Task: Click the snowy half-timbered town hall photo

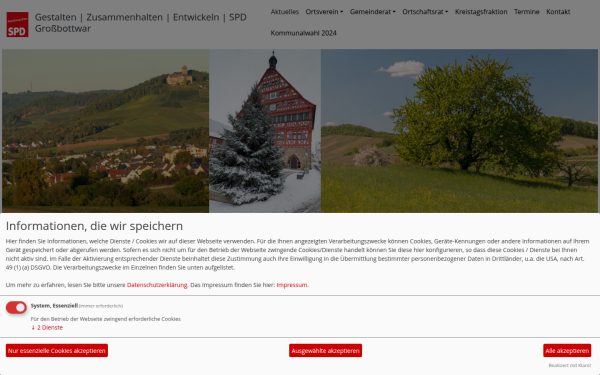Action: [x=265, y=130]
